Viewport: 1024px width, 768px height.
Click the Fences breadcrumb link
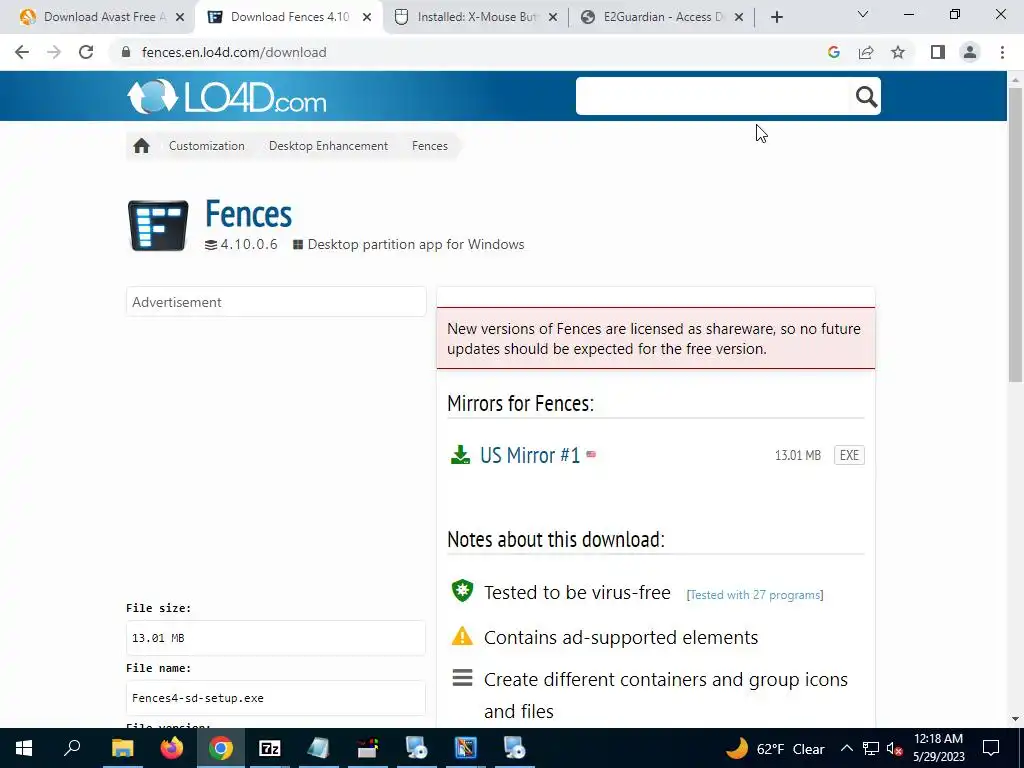click(x=430, y=146)
